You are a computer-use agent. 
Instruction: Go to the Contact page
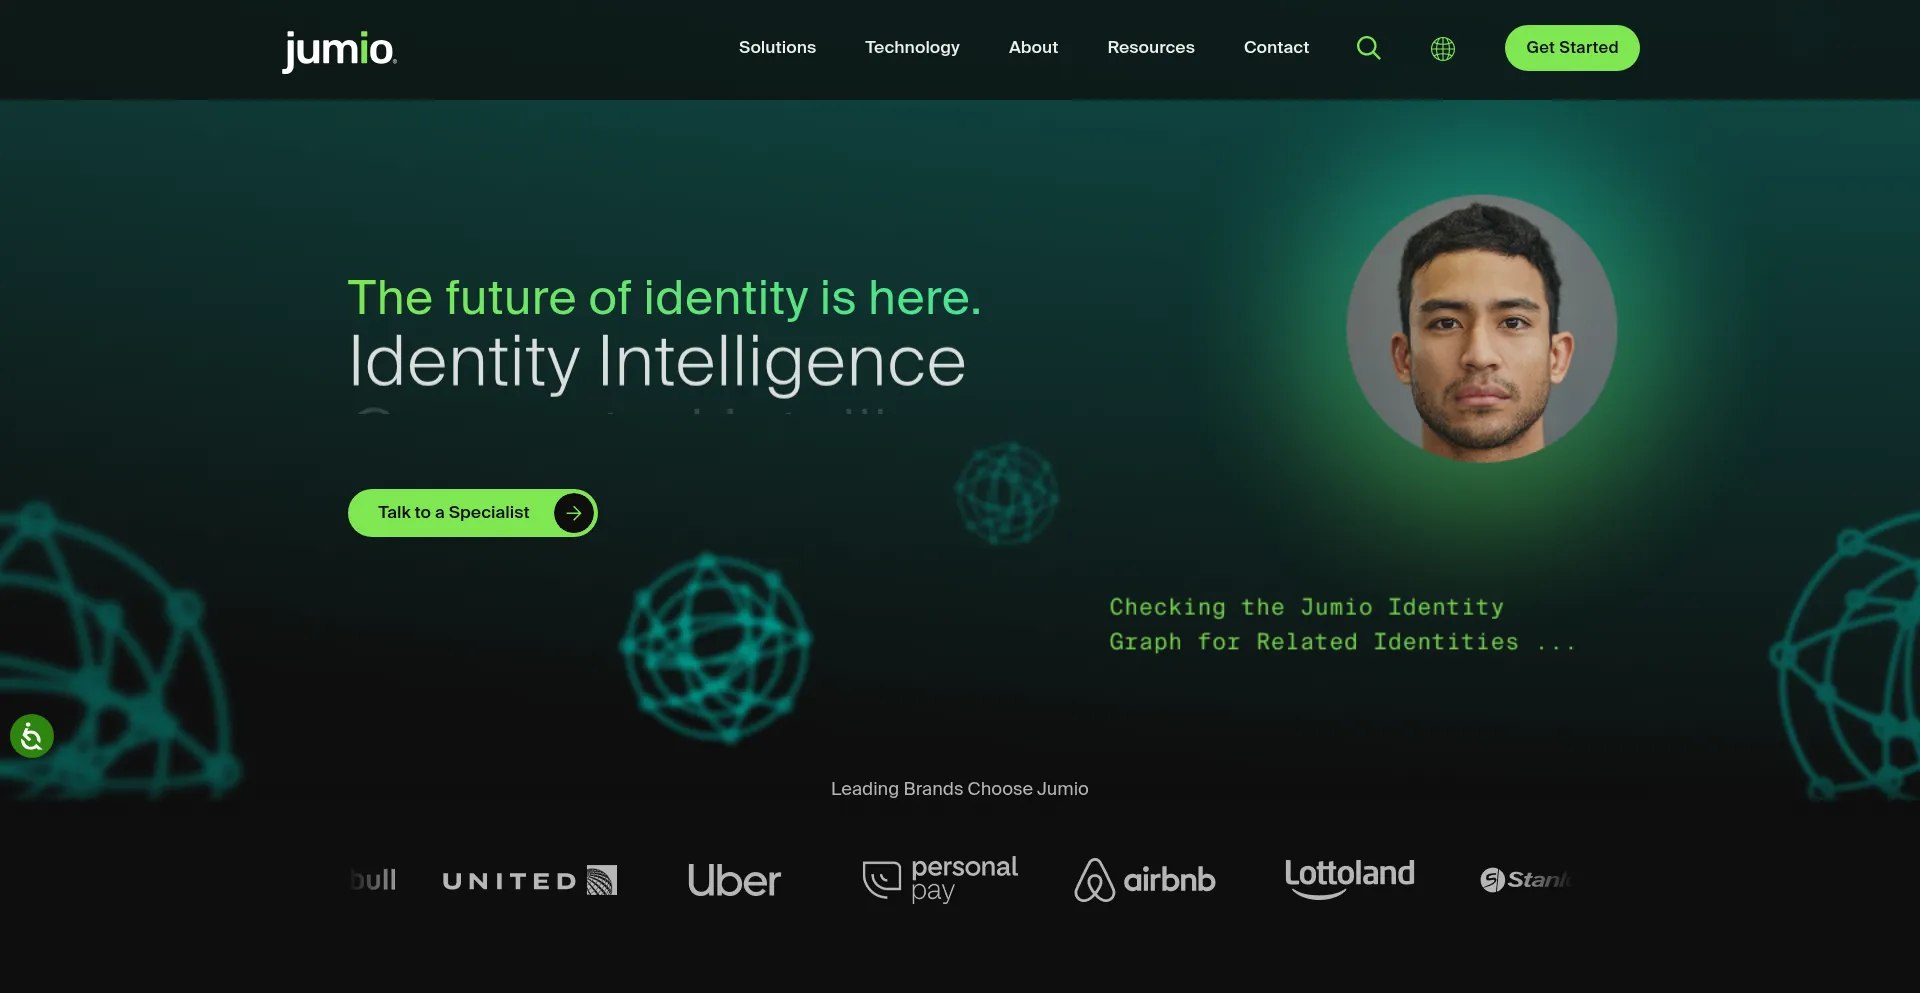tap(1276, 48)
